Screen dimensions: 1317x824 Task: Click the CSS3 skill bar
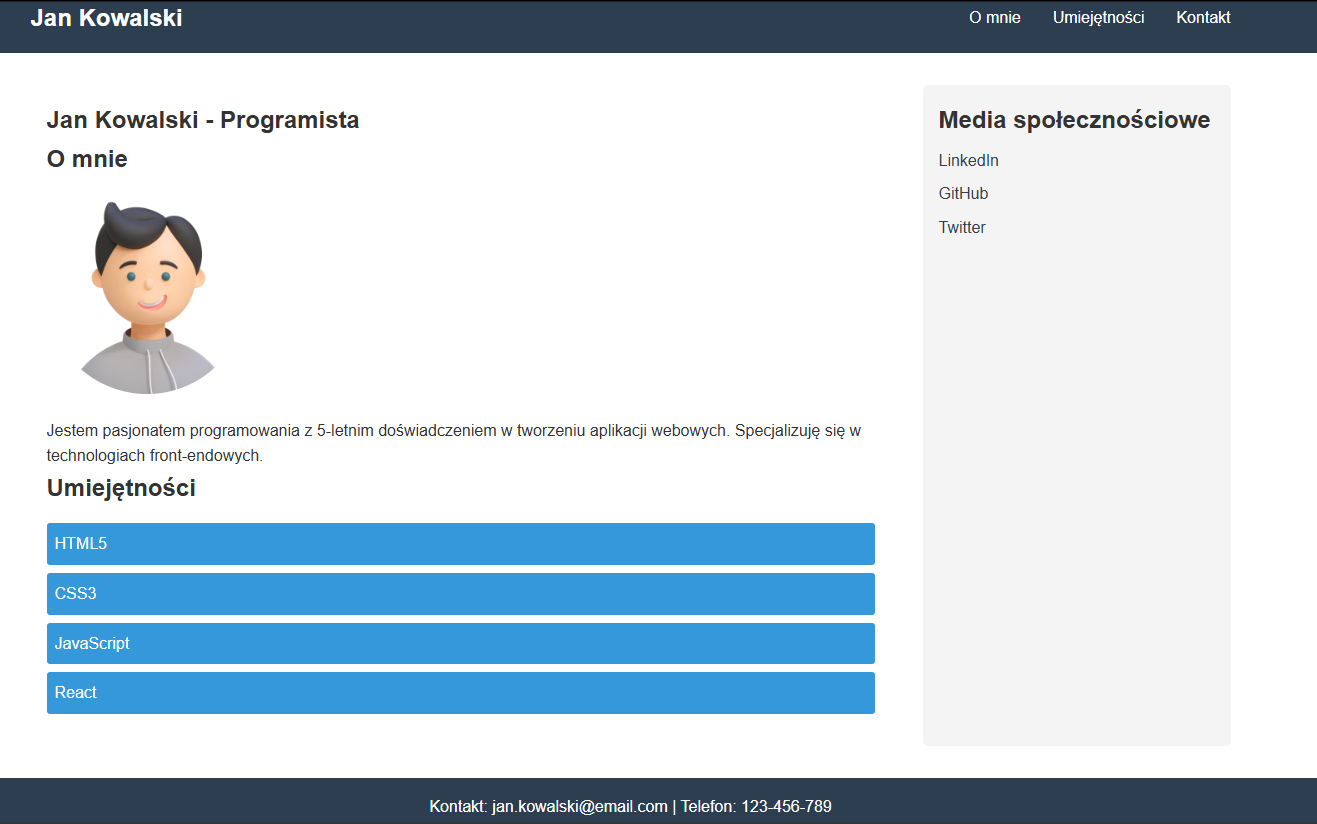point(460,594)
